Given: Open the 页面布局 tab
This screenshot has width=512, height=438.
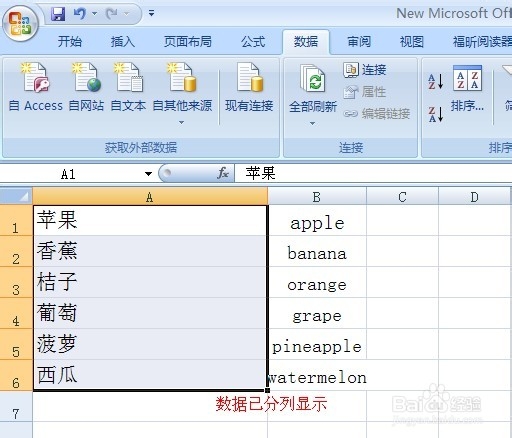Looking at the screenshot, I should 188,42.
